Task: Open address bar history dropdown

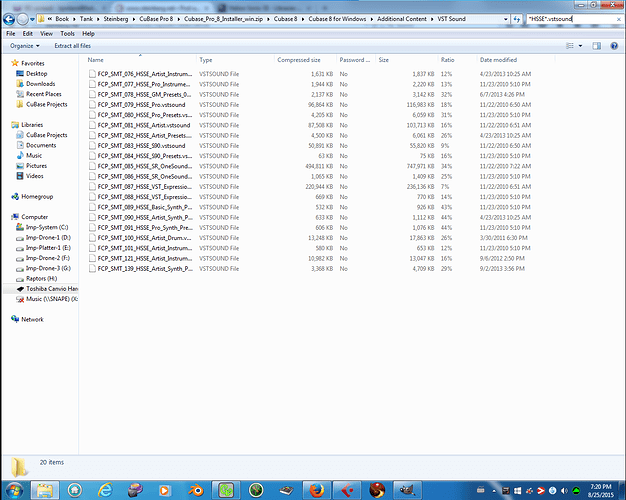Action: coord(505,19)
